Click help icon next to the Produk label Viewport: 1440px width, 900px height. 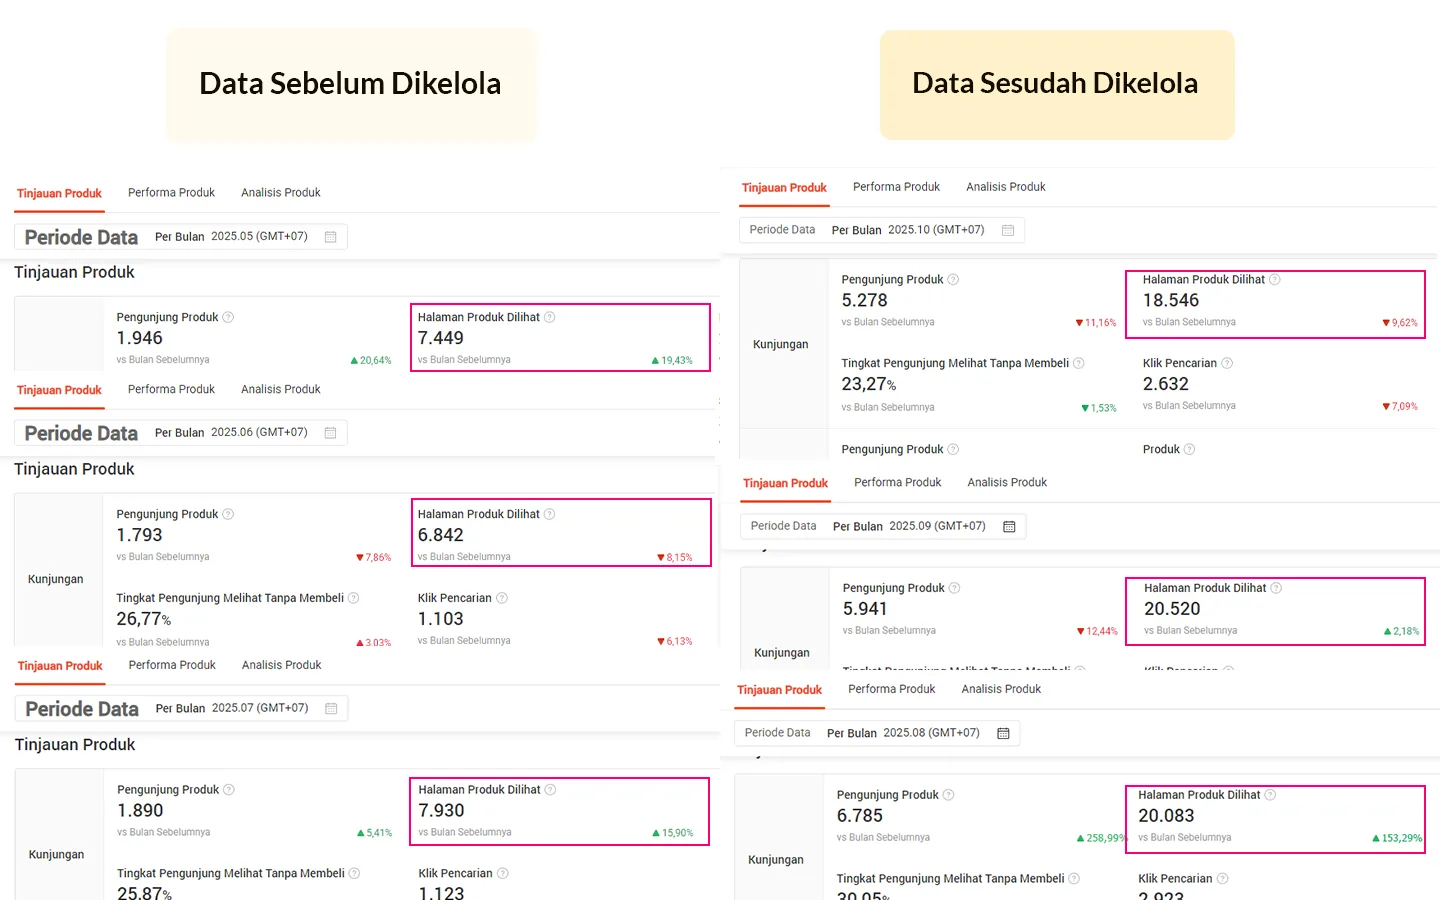(x=1189, y=449)
